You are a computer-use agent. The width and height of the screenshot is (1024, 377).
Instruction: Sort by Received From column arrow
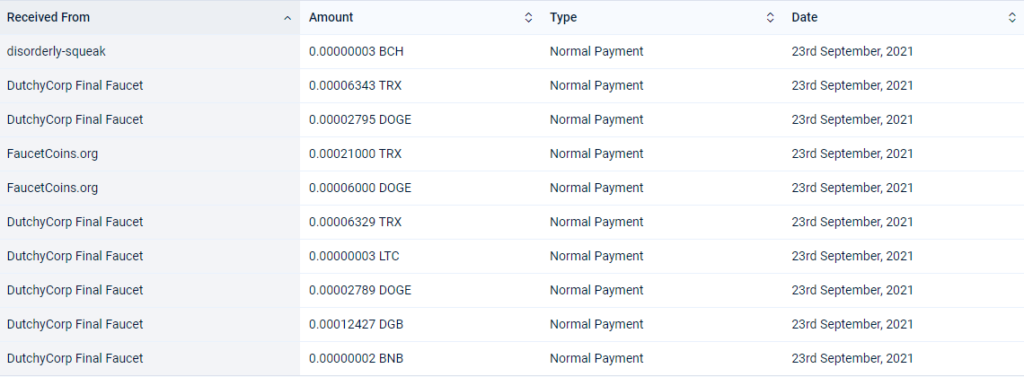[287, 18]
